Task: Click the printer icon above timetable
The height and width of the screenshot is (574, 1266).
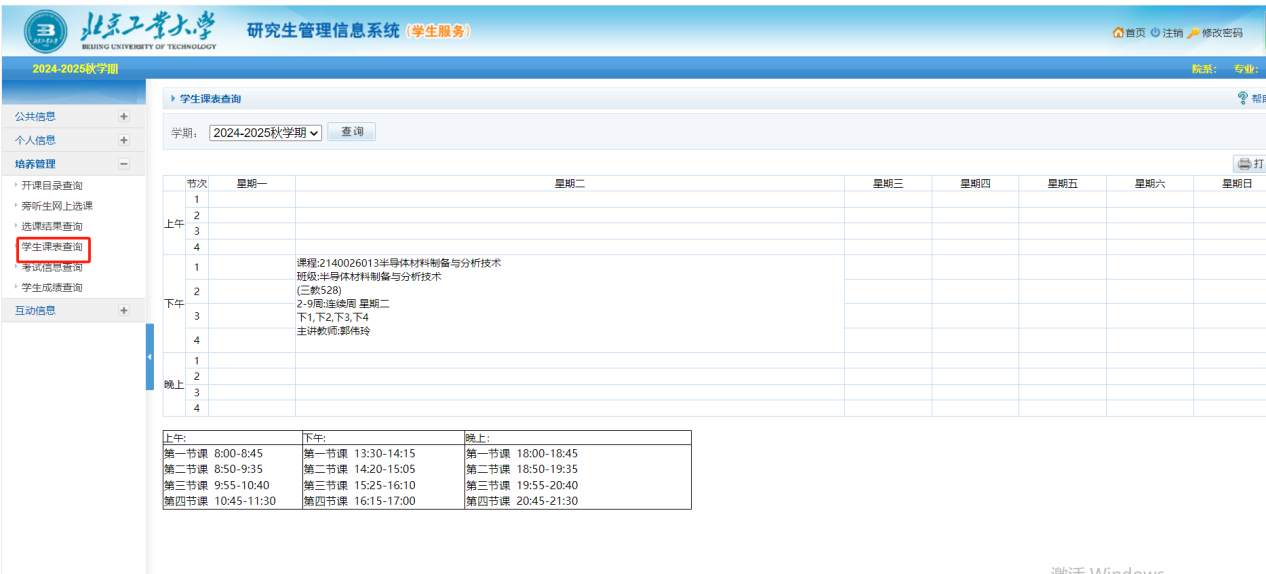Action: click(1244, 164)
